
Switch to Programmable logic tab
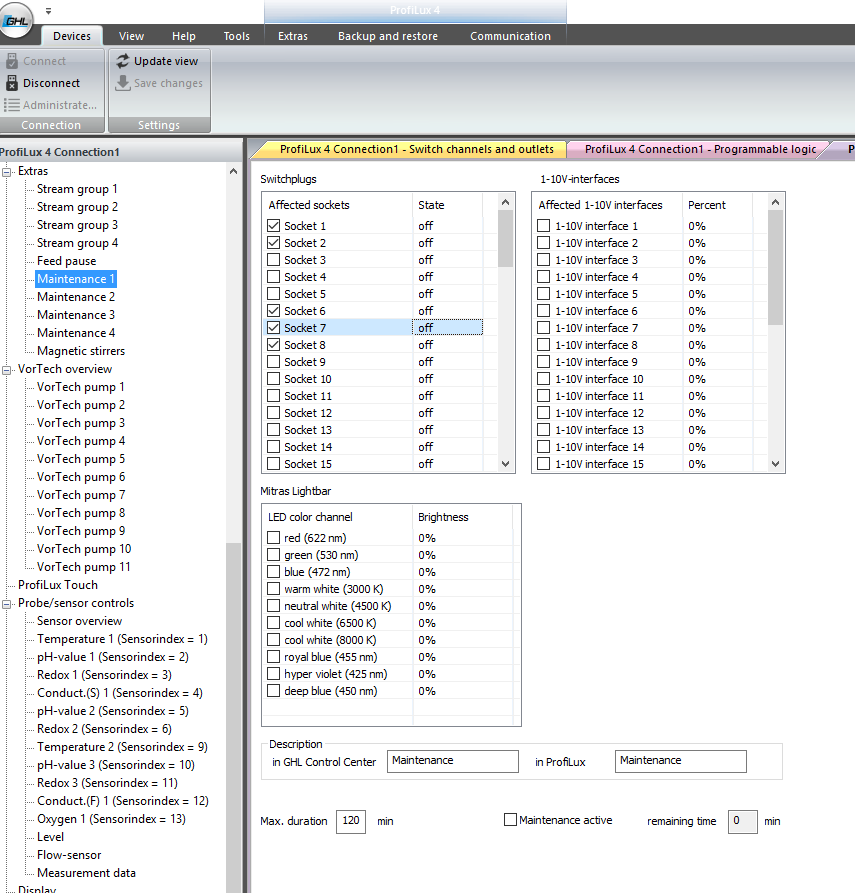click(x=700, y=149)
